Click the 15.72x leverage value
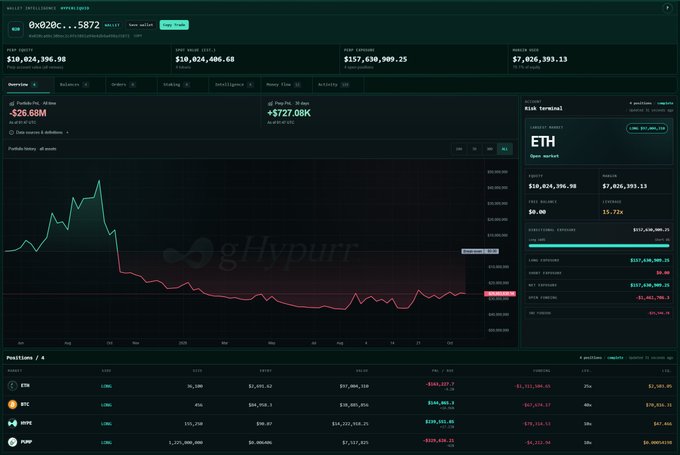Viewport: 680px width, 455px height. click(x=613, y=212)
